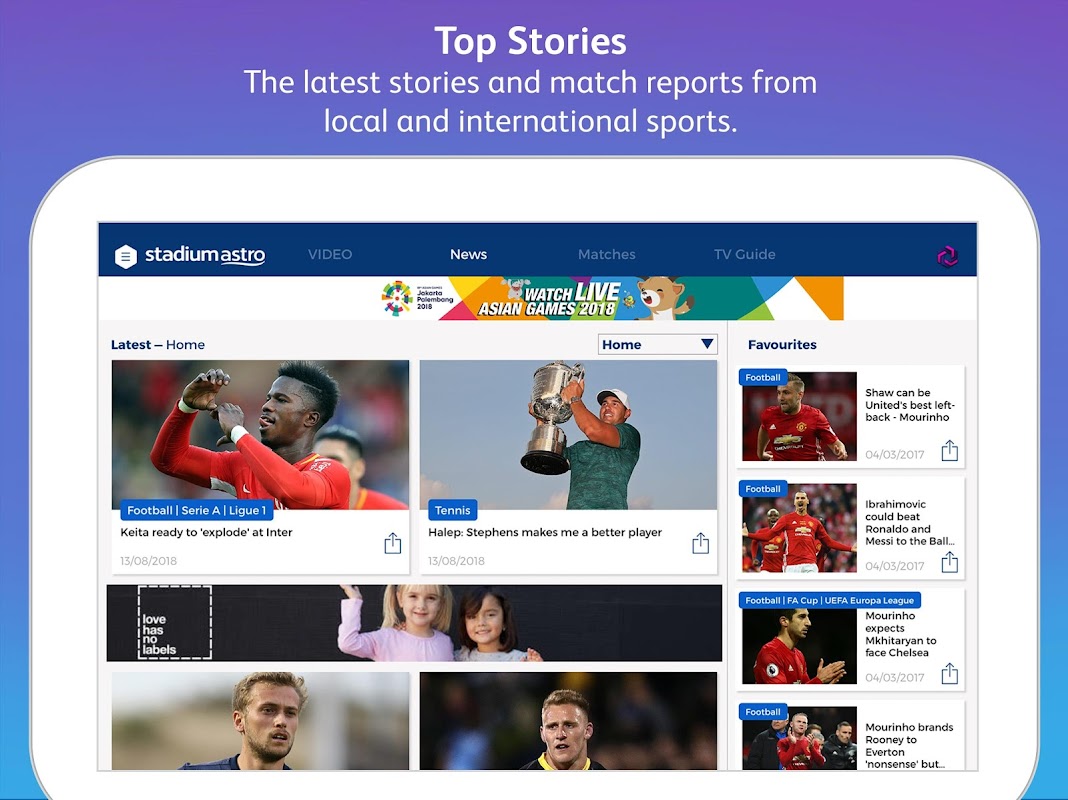Click the stadium astro logo

click(204, 255)
